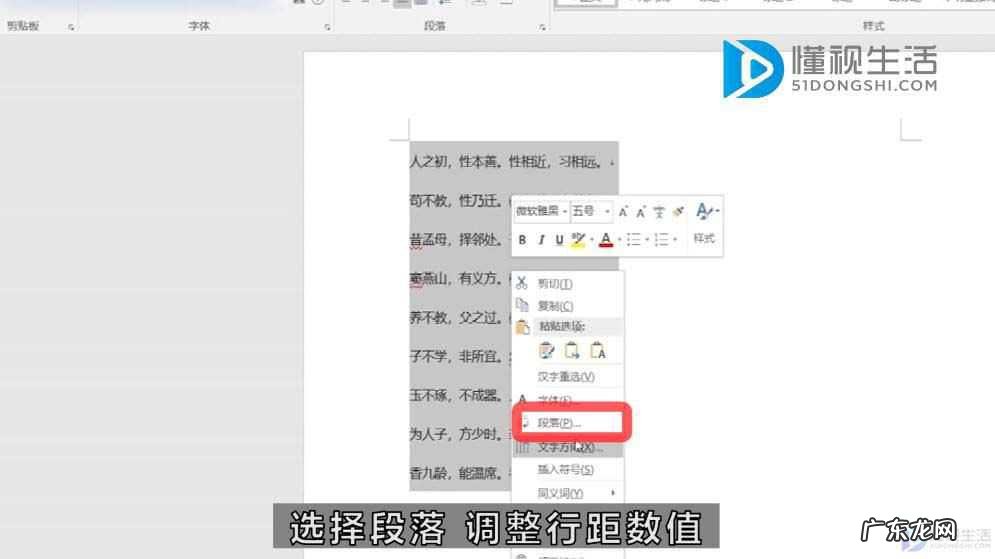The height and width of the screenshot is (559, 995).
Task: Open the numbering dropdown arrow
Action: coord(675,240)
